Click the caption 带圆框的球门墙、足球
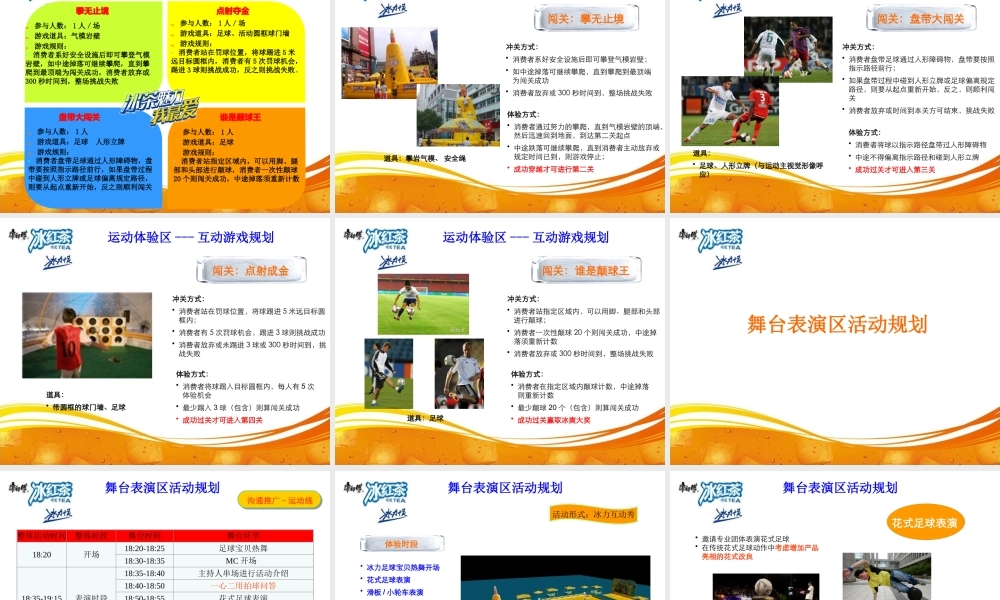 coord(89,407)
